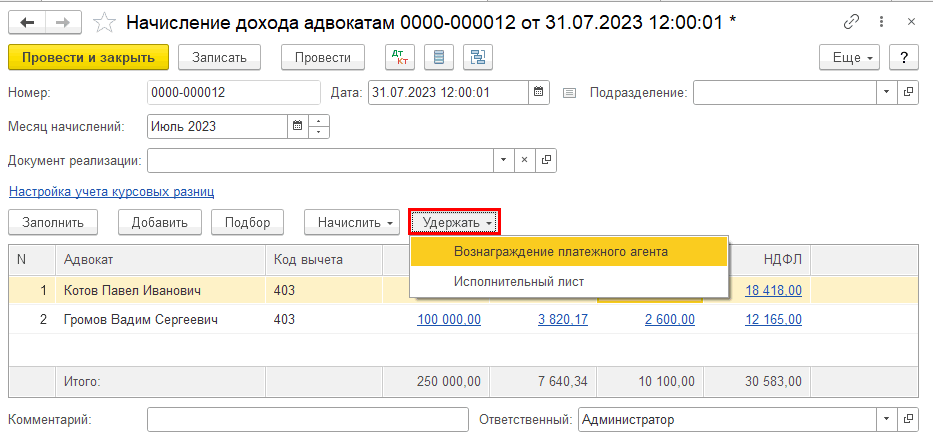Choose Исполнительный лист from the menu
Screen dimensions: 933x441
pos(518,282)
